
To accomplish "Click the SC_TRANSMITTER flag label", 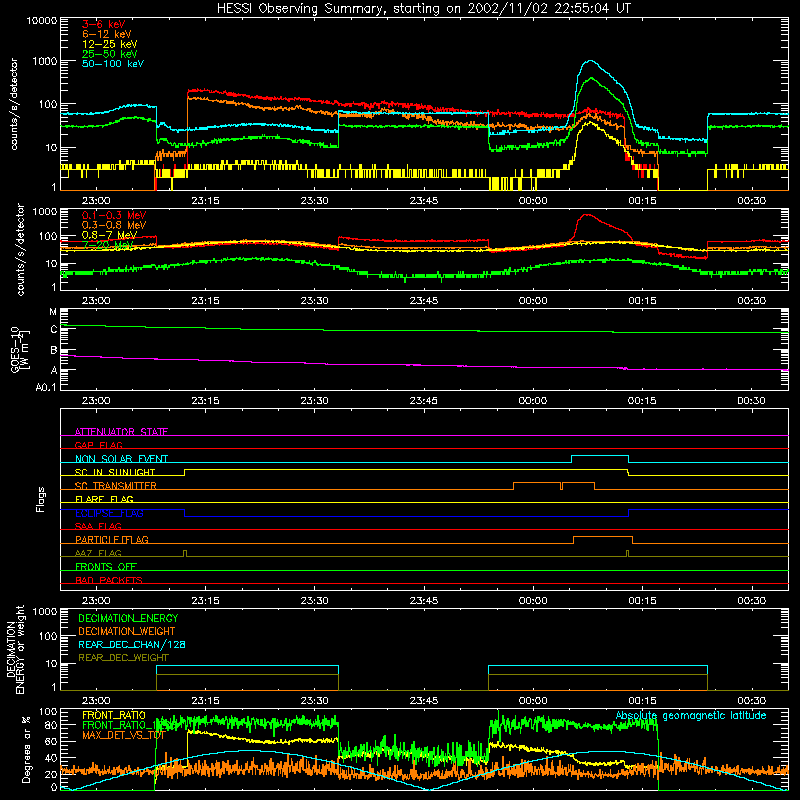I will 115,485.
